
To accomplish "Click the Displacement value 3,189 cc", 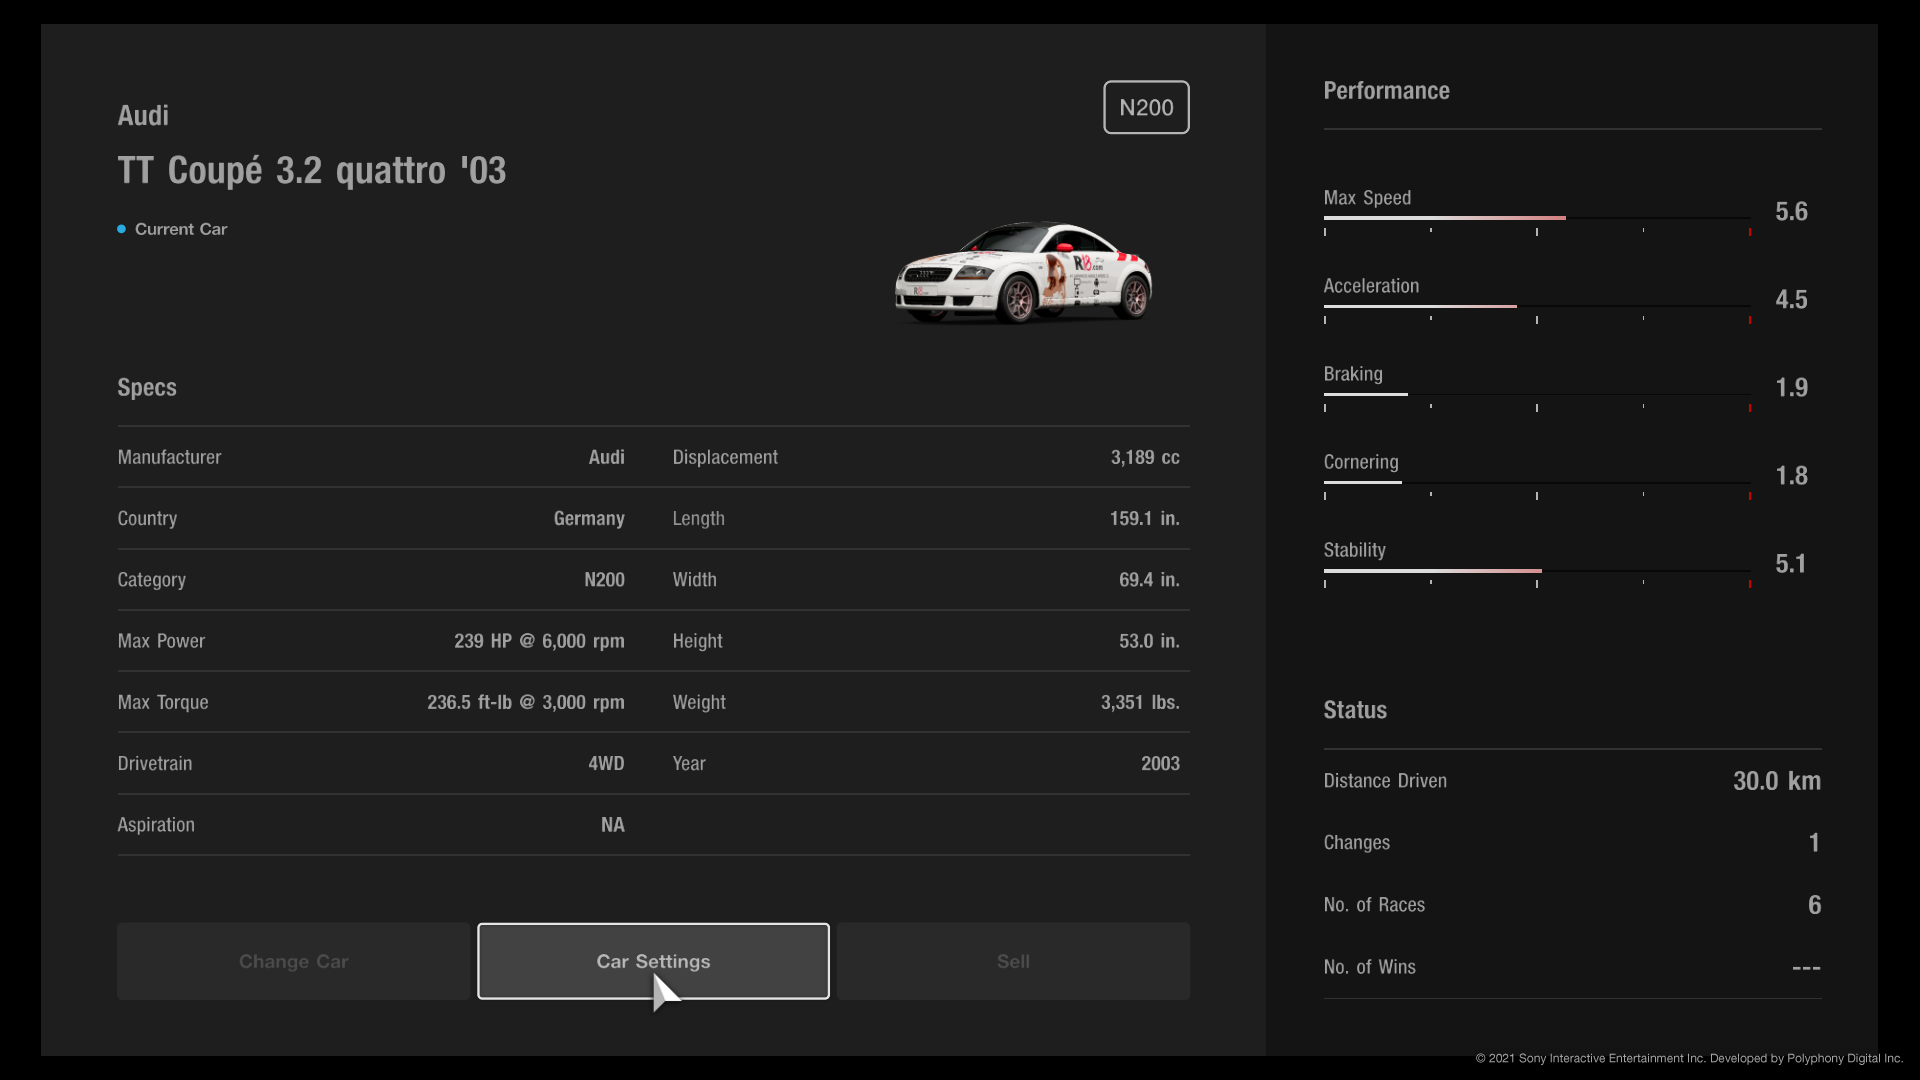I will 1145,457.
